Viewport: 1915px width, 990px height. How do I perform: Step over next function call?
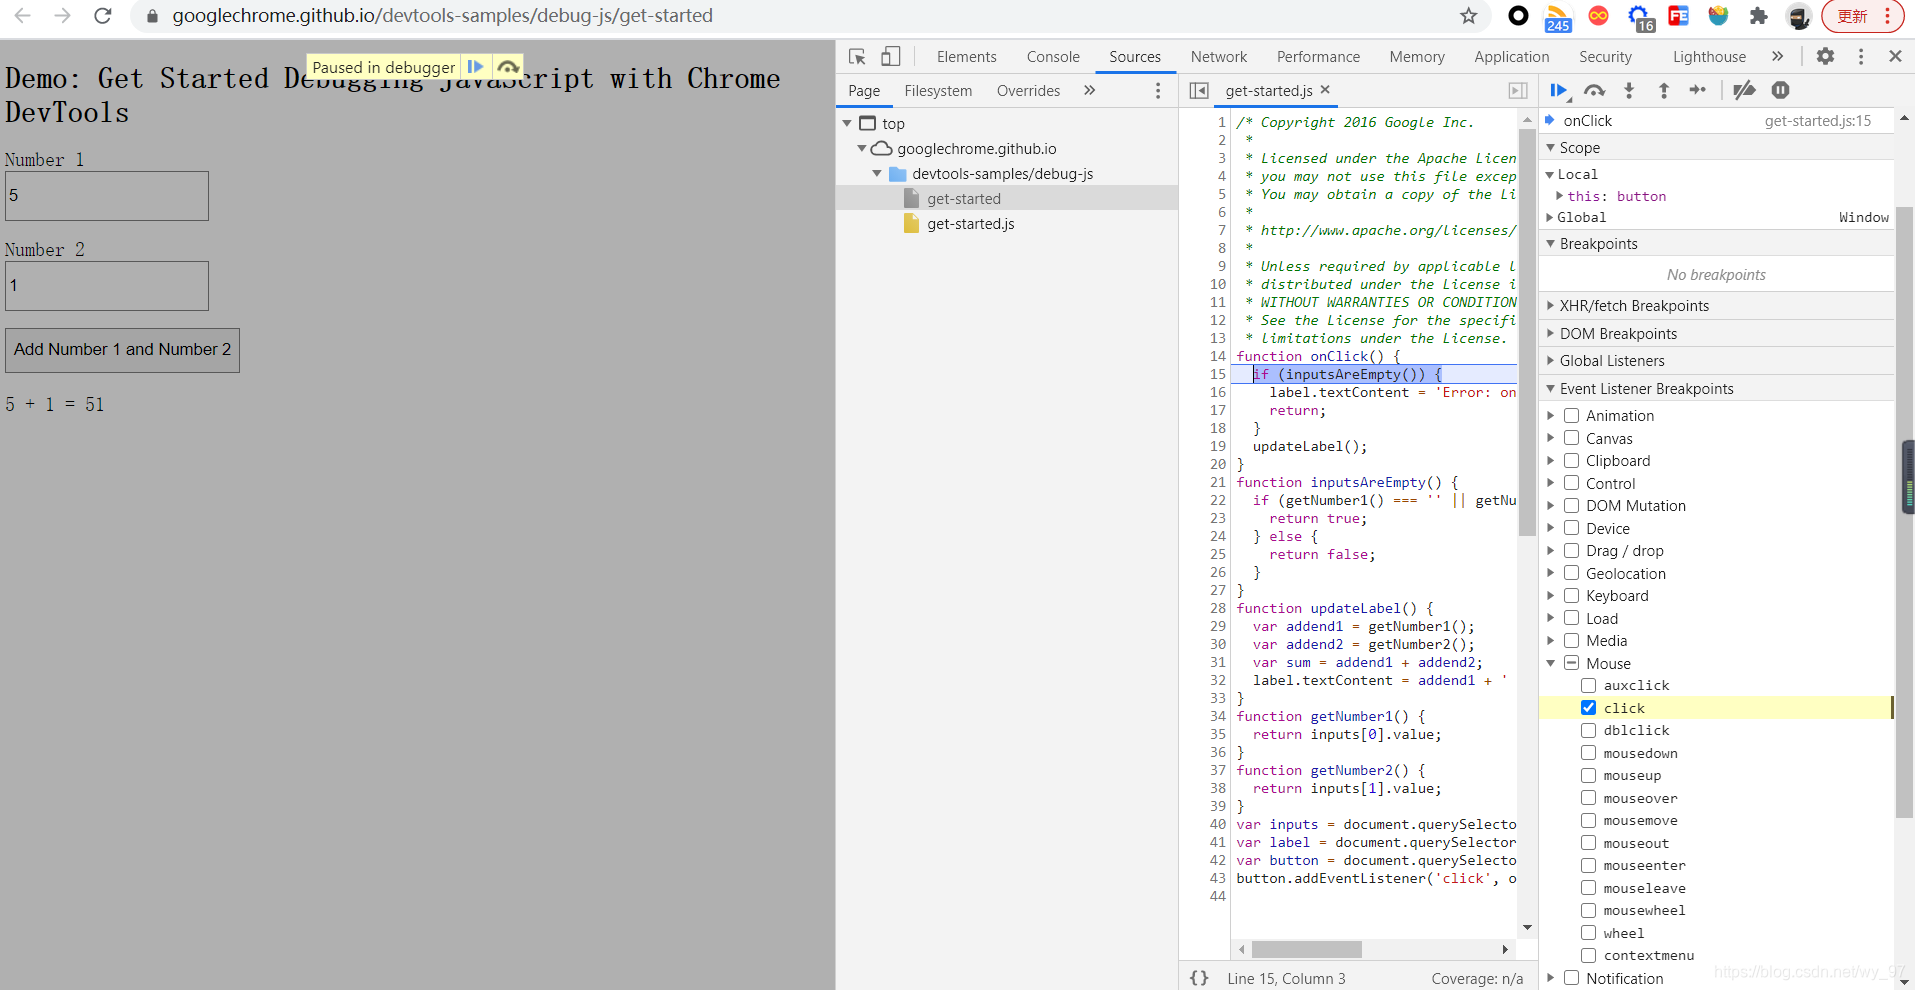(1594, 90)
